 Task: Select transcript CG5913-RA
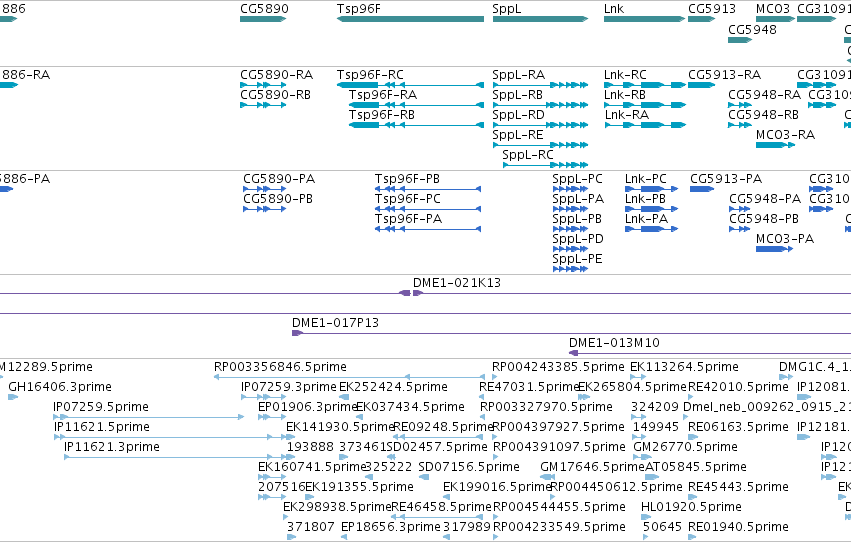point(701,85)
